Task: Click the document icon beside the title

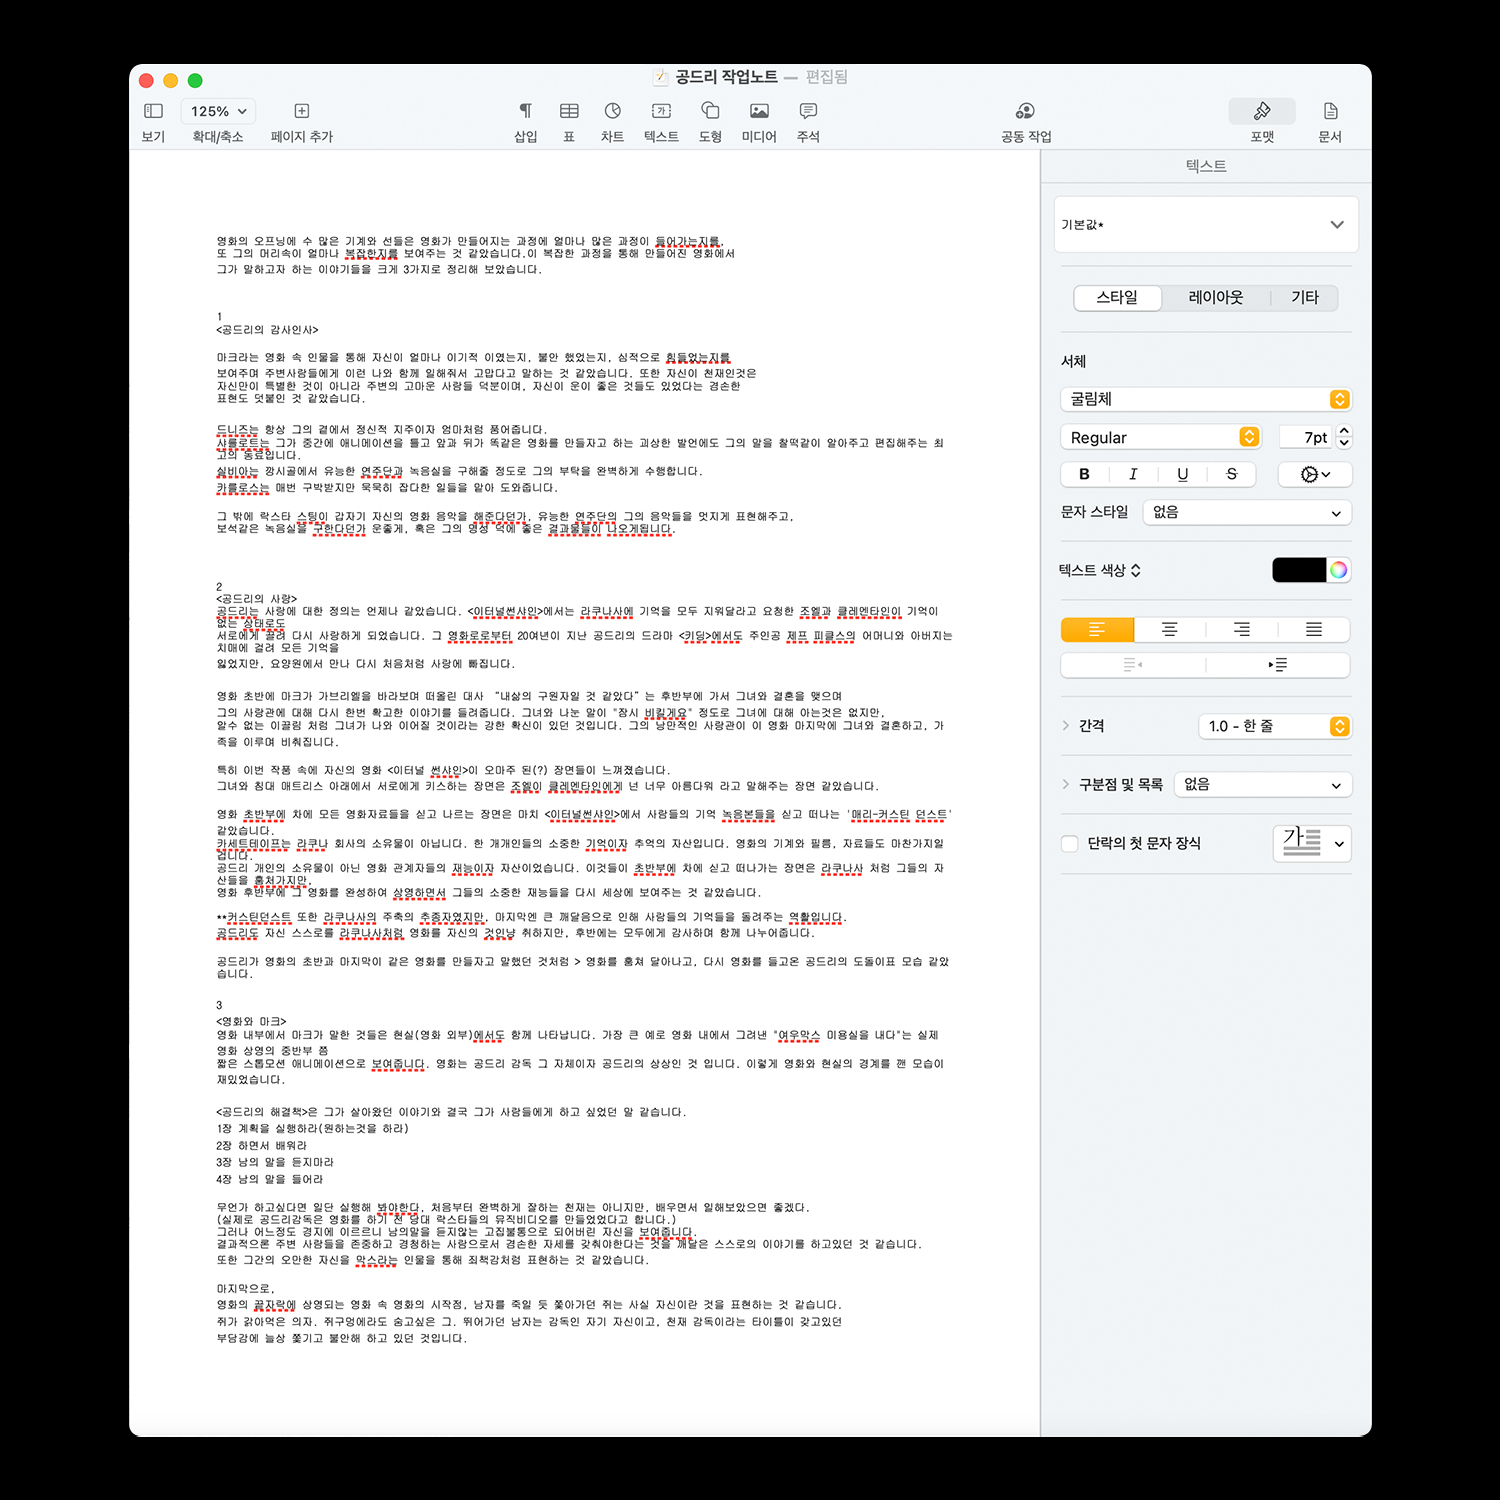Action: (x=660, y=77)
